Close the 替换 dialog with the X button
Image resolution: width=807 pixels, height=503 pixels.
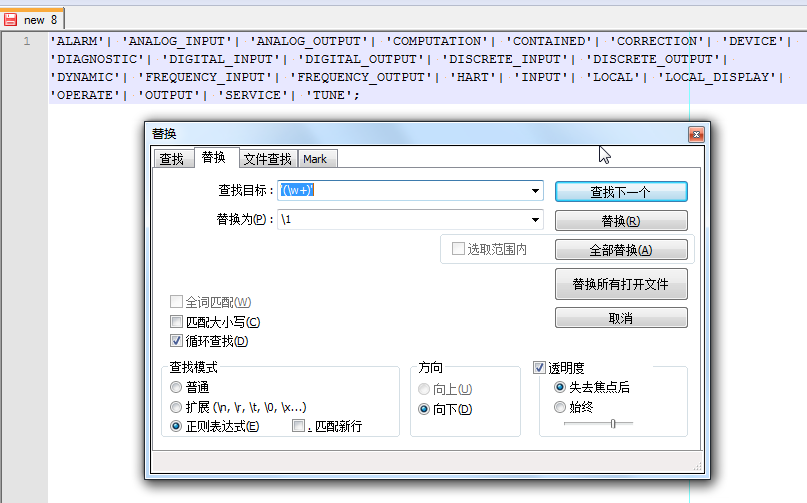tap(696, 134)
